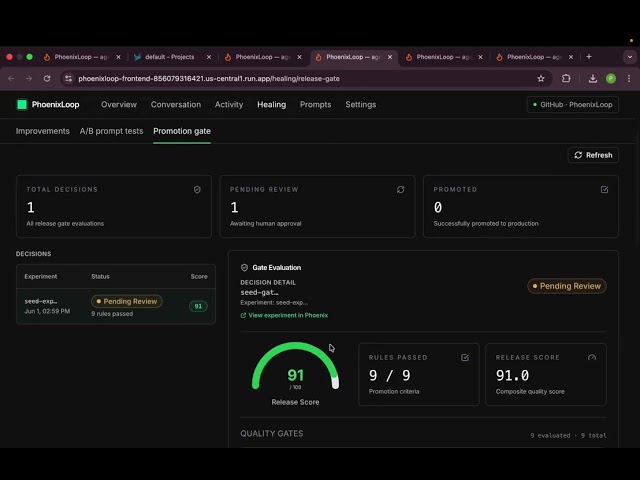Open the Healing nav item
This screenshot has width=640, height=480.
(x=271, y=104)
